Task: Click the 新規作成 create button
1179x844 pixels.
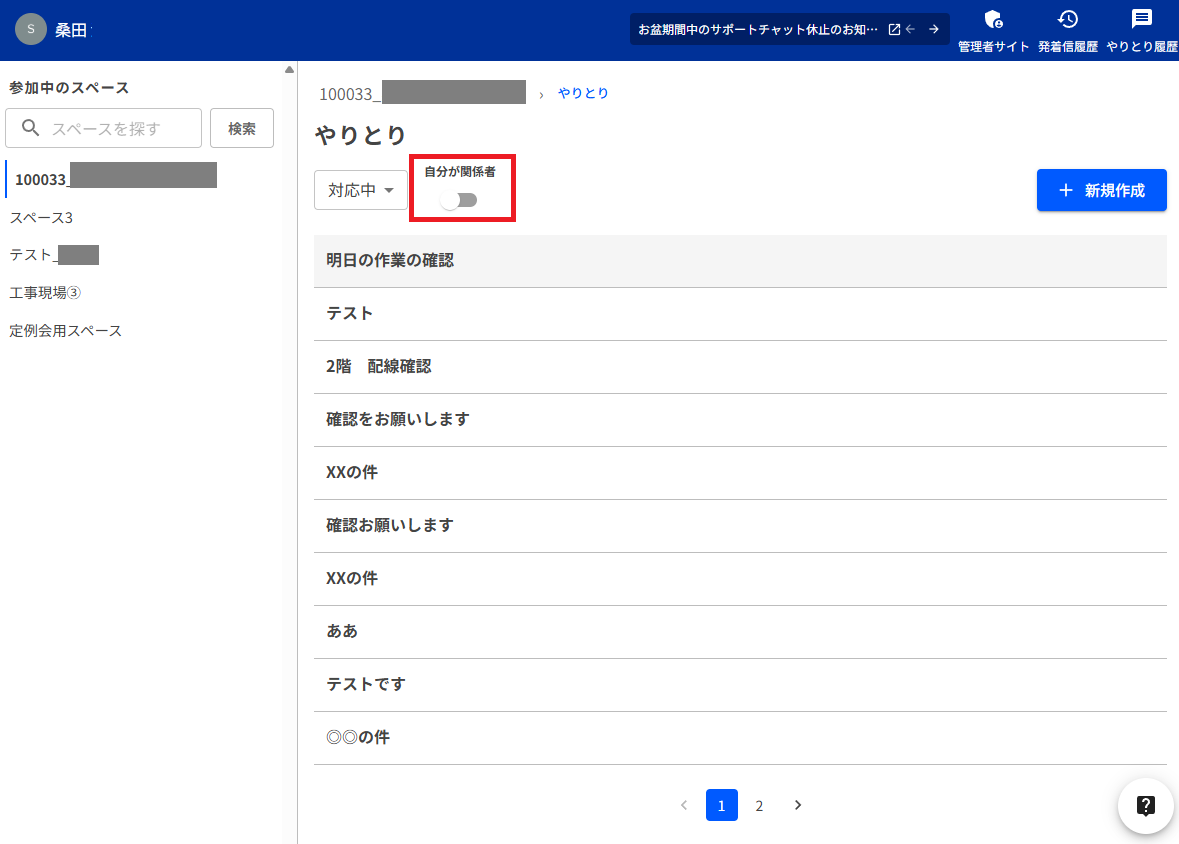Action: [1101, 190]
